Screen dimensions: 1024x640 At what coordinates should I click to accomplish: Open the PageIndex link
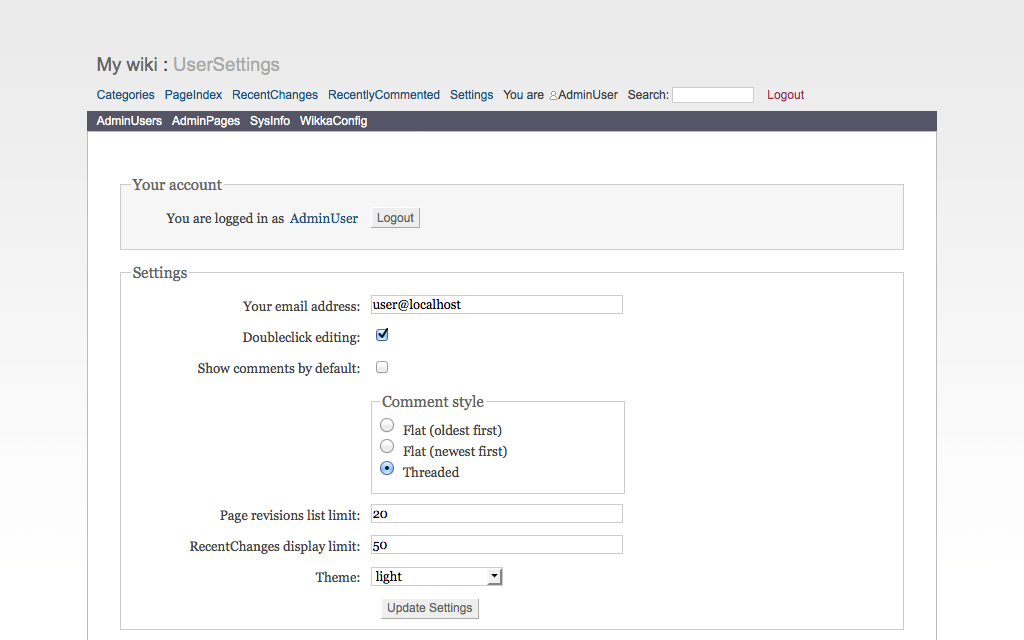pos(193,95)
